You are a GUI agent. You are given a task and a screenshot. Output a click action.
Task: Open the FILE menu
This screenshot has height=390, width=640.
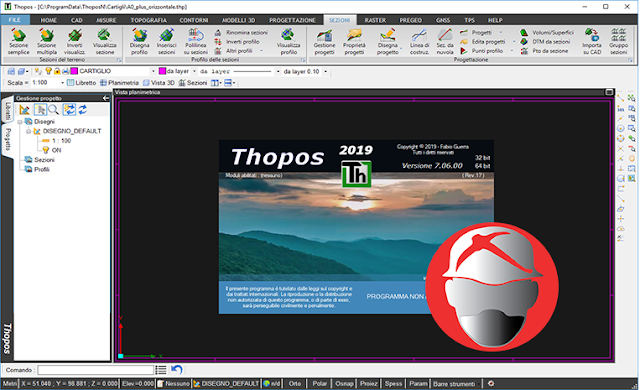click(x=15, y=20)
